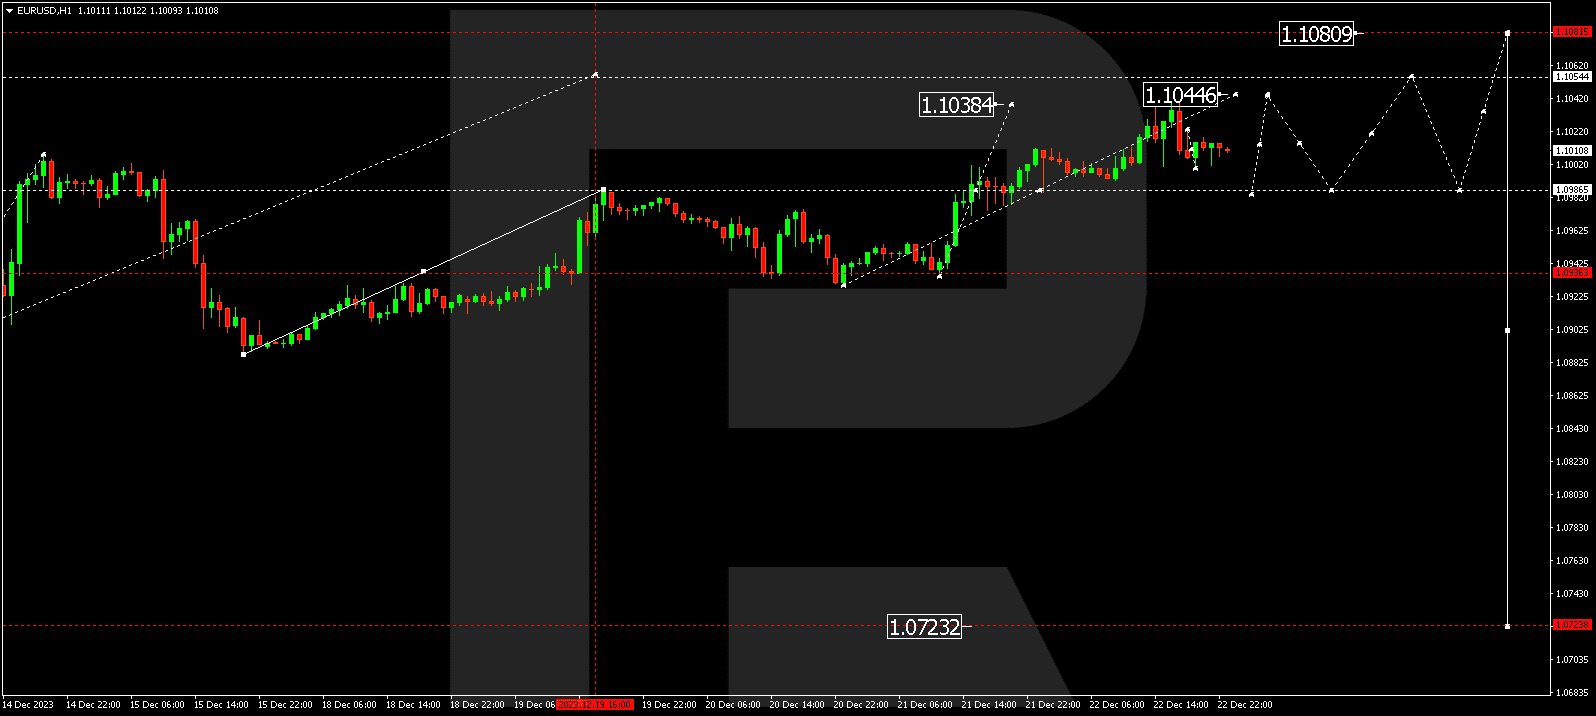Click the 18 Dec 22:00 time axis label
1596x716 pixels.
477,705
